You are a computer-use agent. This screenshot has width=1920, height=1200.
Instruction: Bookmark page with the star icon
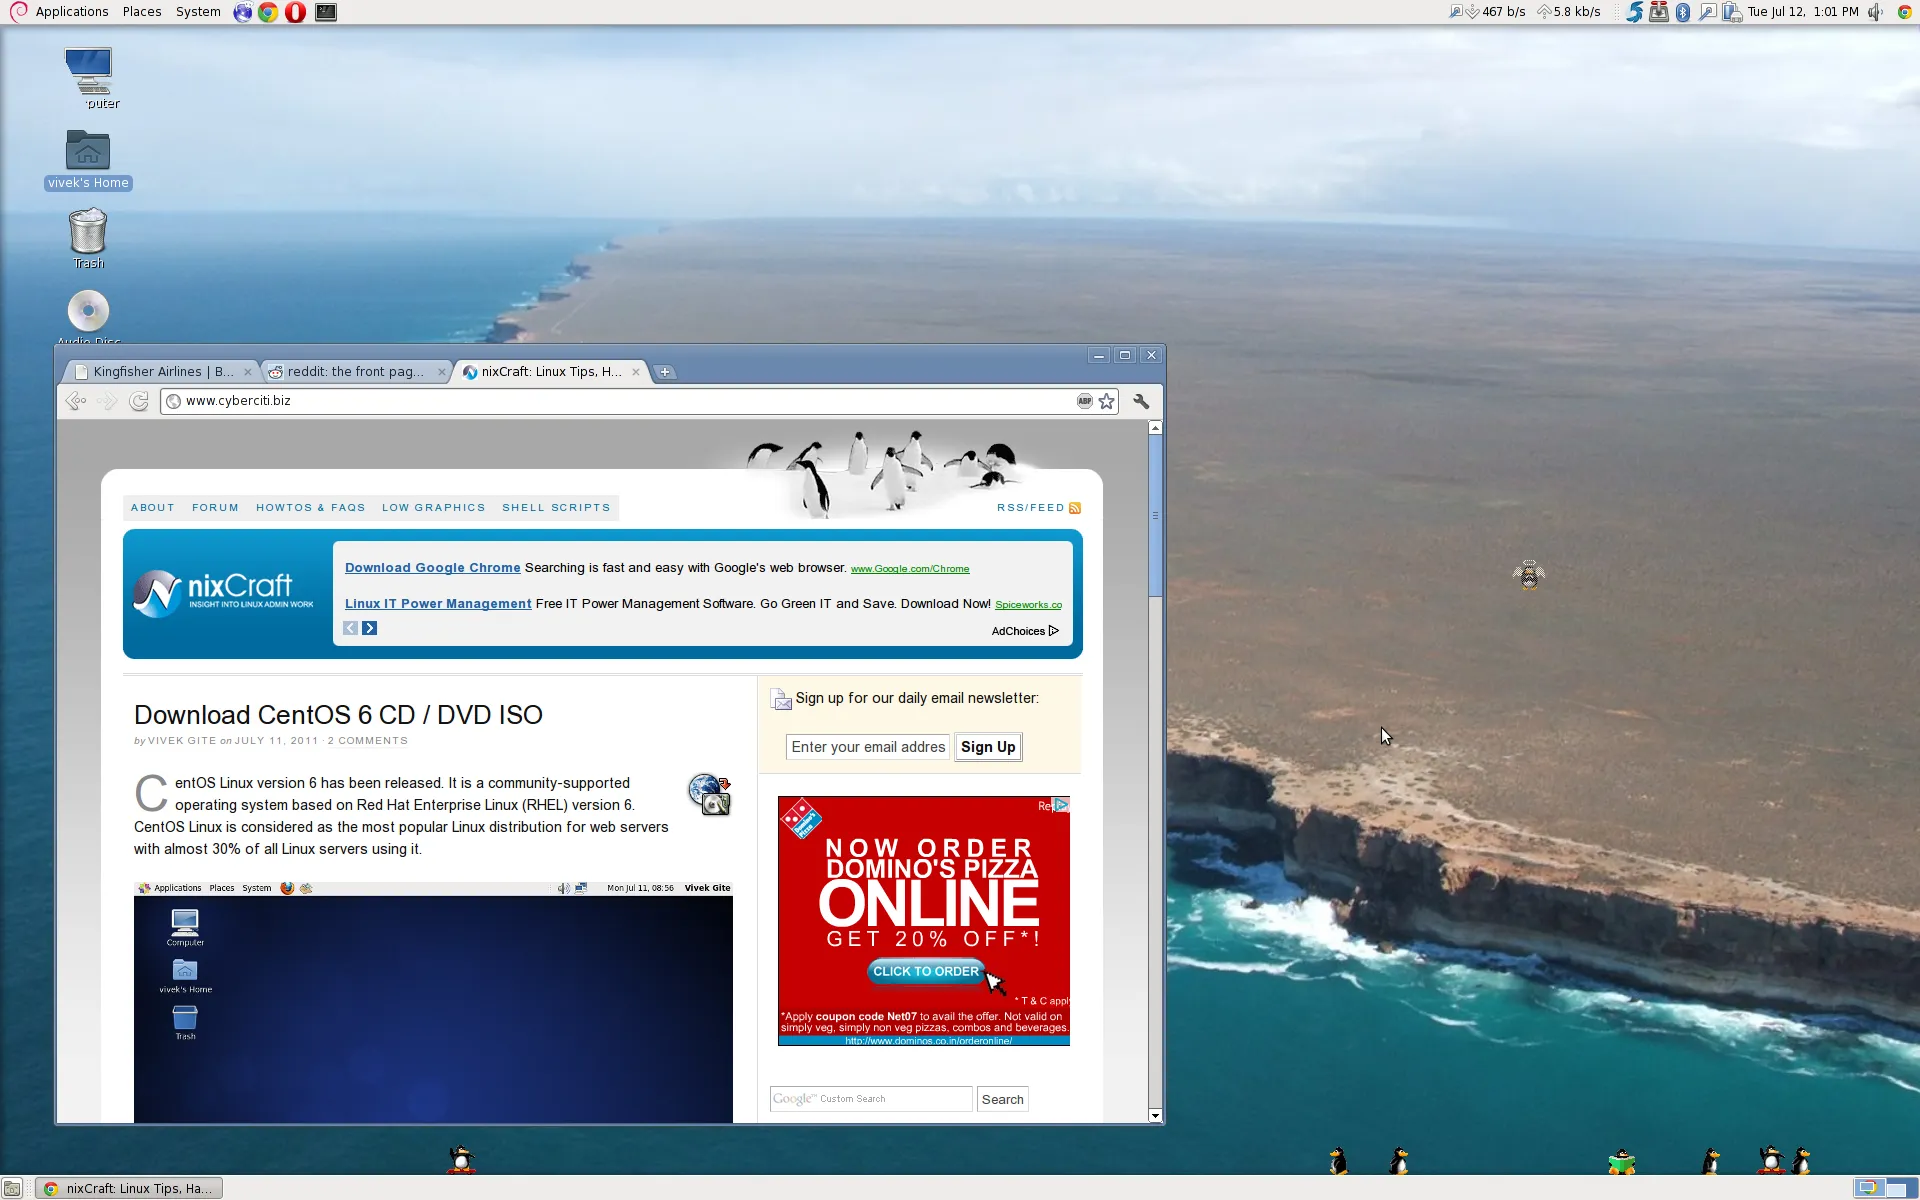[1107, 401]
